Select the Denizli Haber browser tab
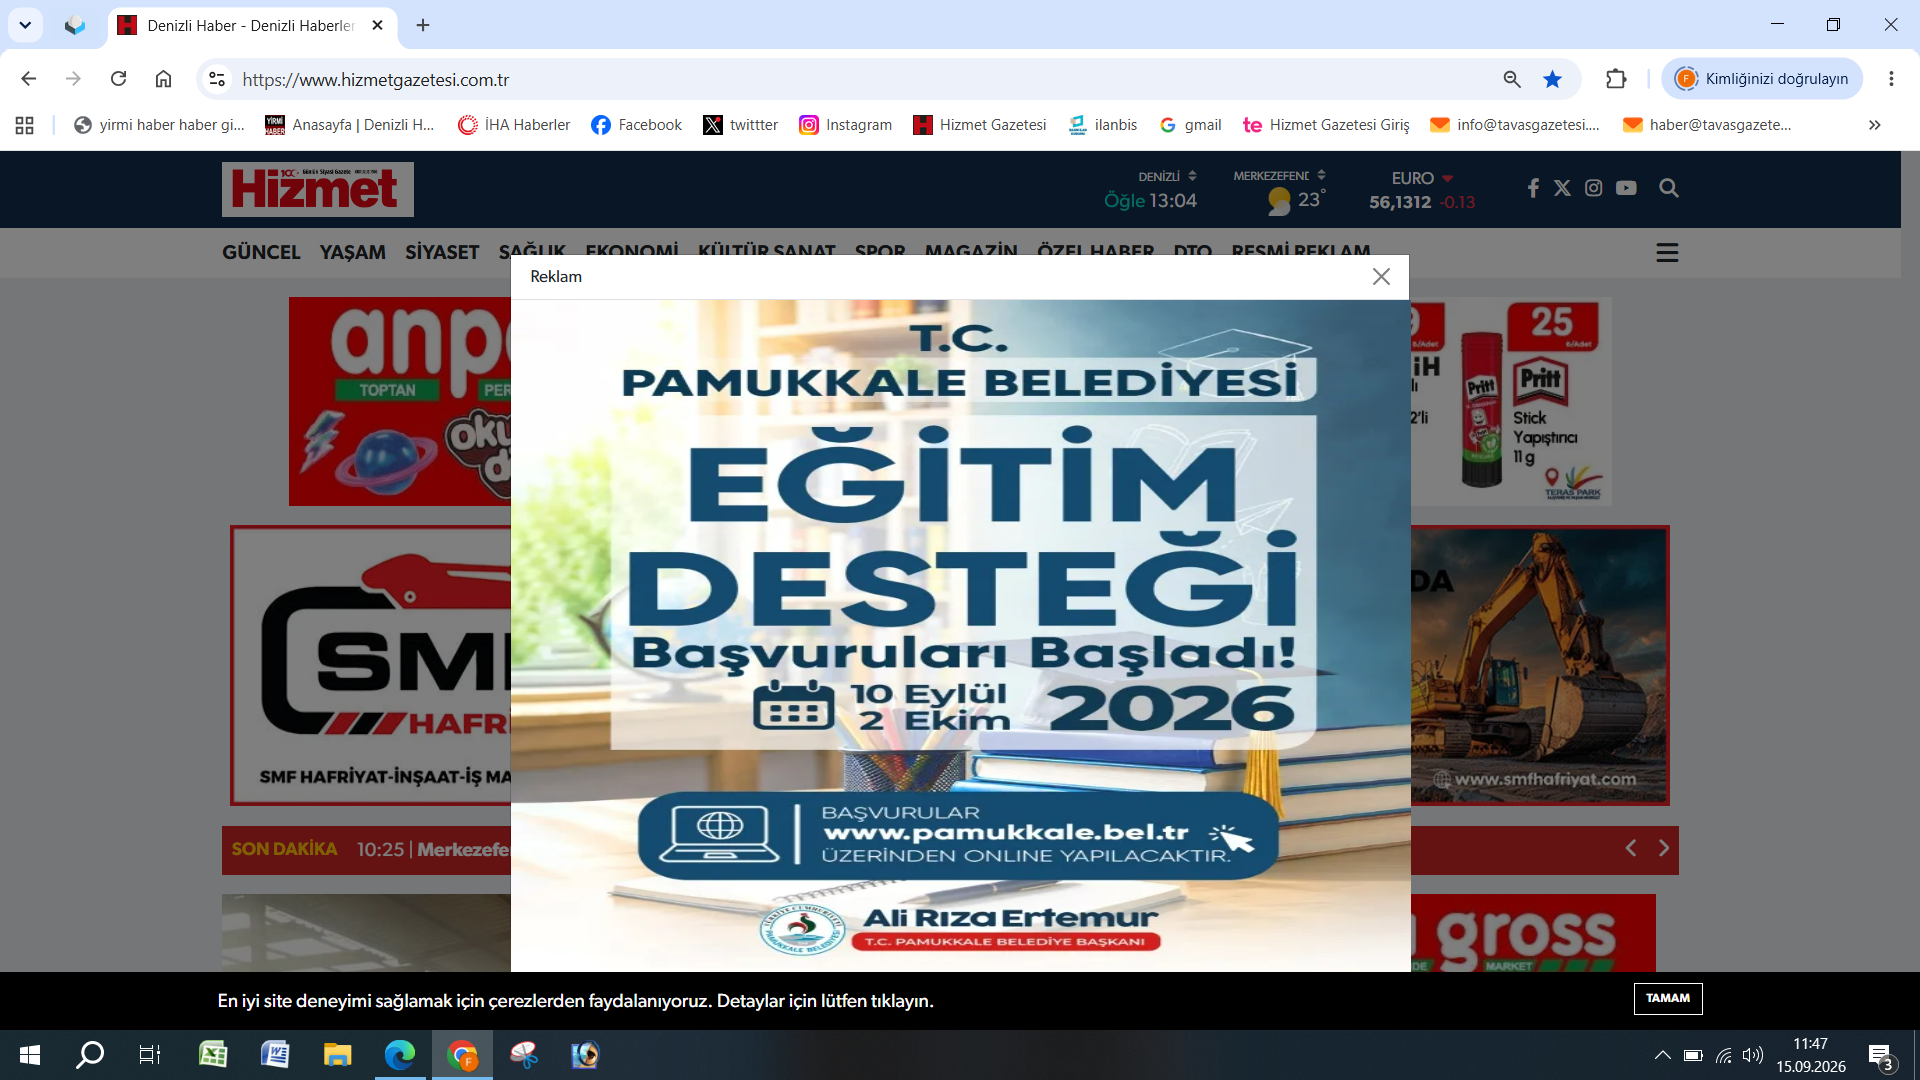Viewport: 1920px width, 1080px height. [250, 25]
